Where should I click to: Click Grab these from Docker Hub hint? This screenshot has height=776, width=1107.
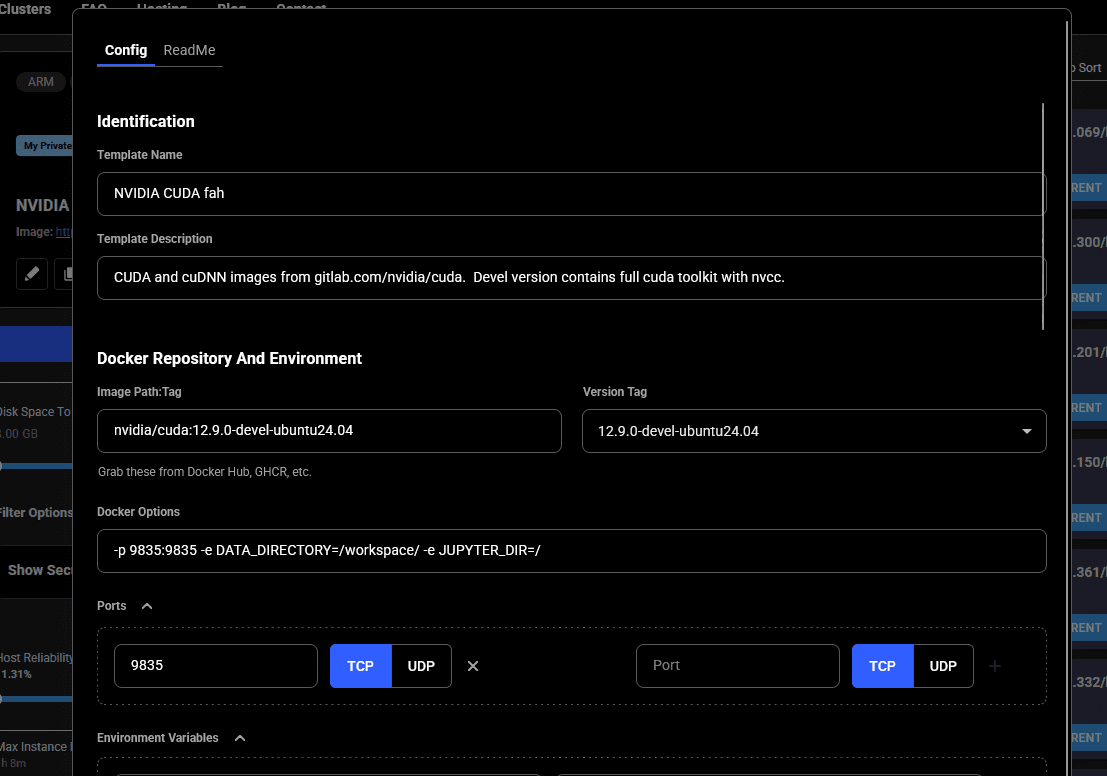point(205,472)
